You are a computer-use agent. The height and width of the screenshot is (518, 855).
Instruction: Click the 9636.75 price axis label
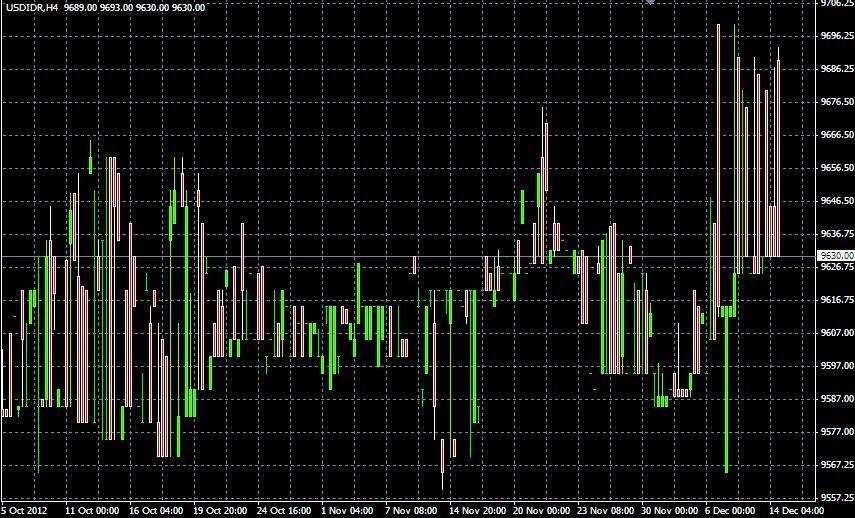837,233
